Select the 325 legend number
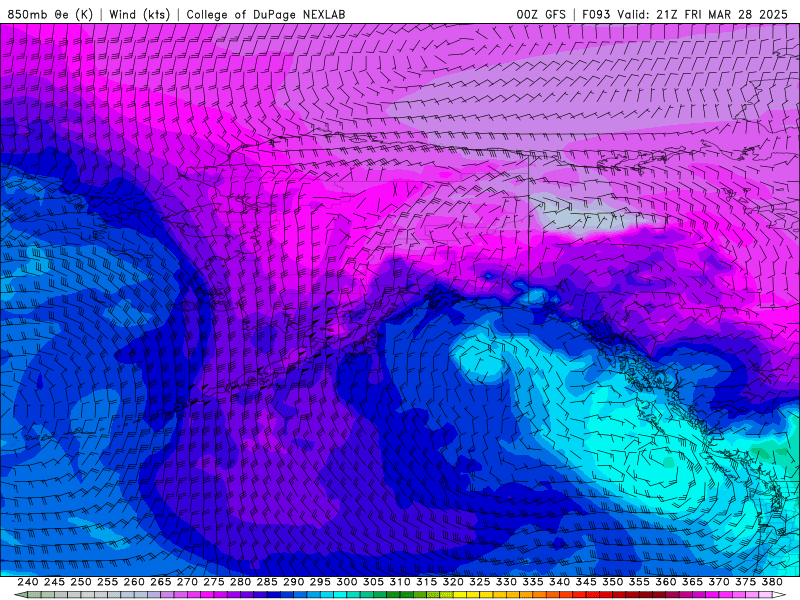This screenshot has height=600, width=800. point(480,582)
